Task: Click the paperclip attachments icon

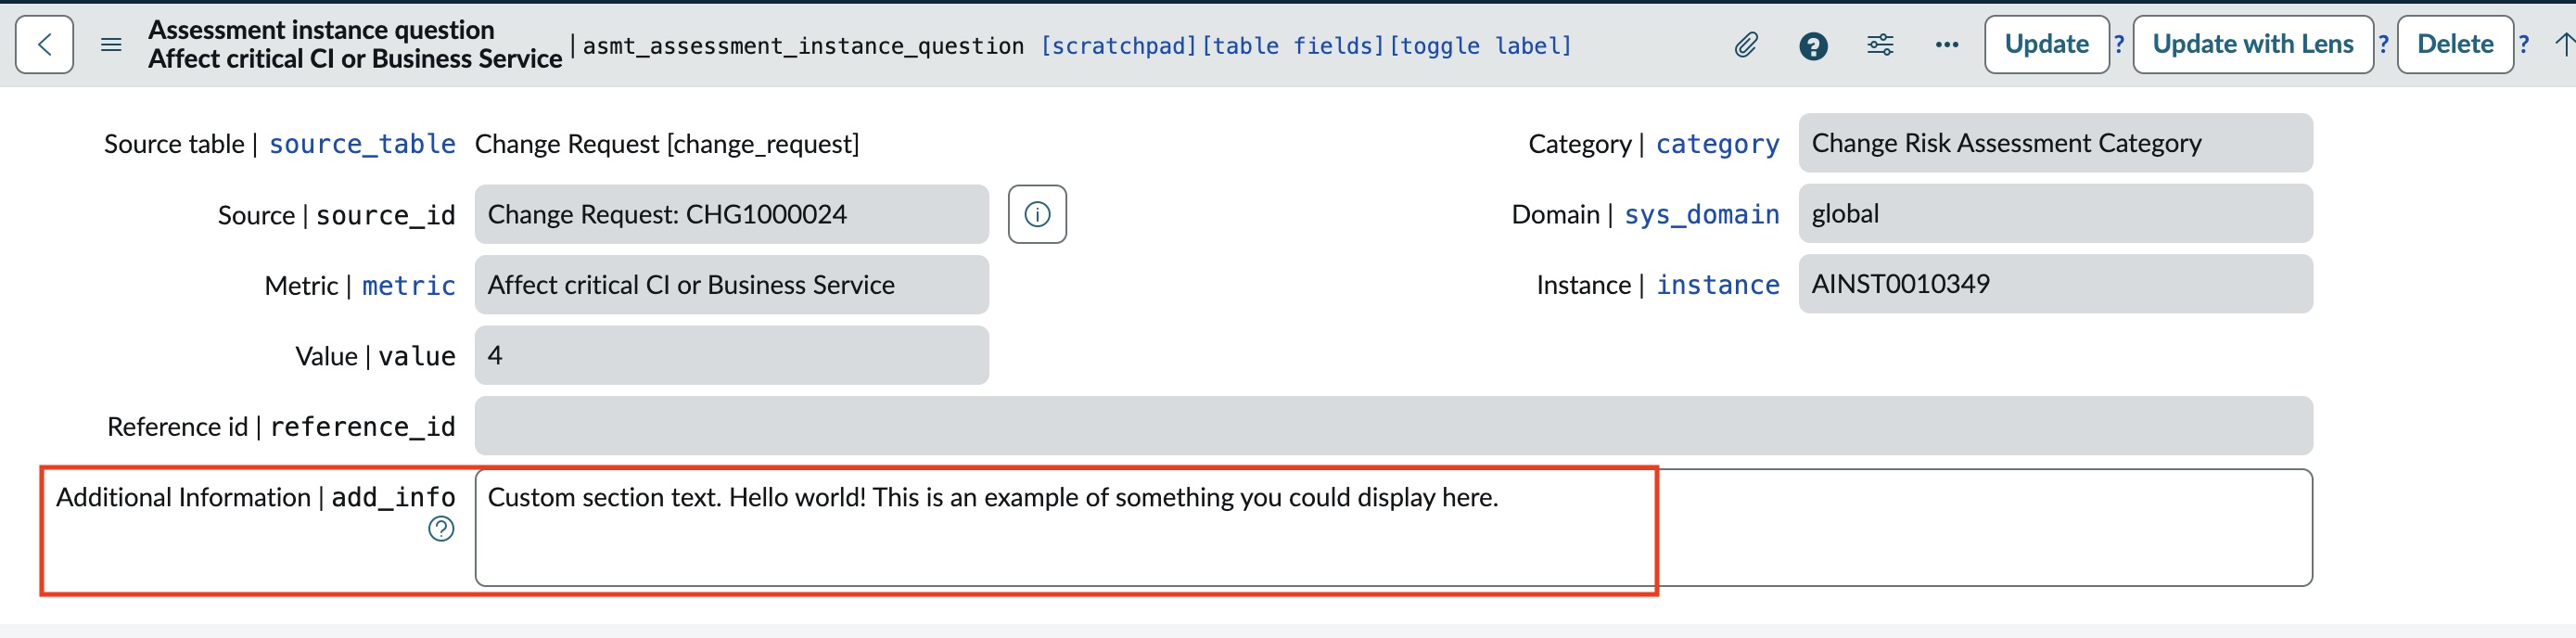Action: pyautogui.click(x=1745, y=45)
